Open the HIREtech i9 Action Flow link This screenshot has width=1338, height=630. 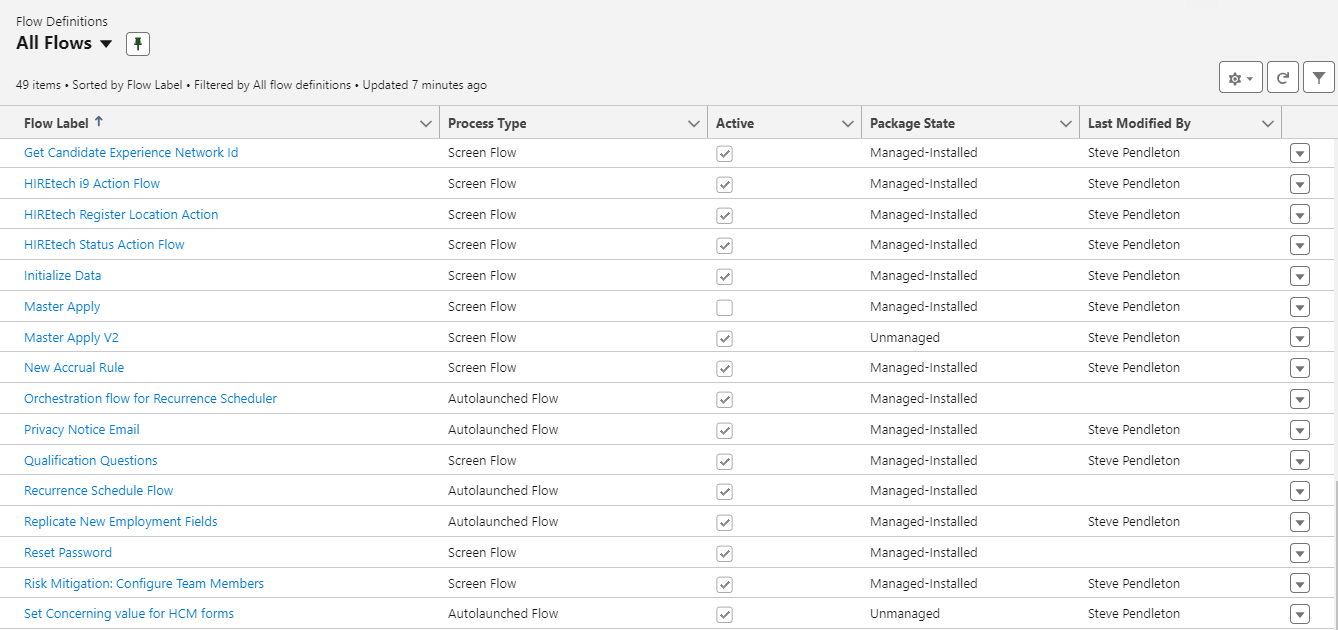(x=92, y=184)
